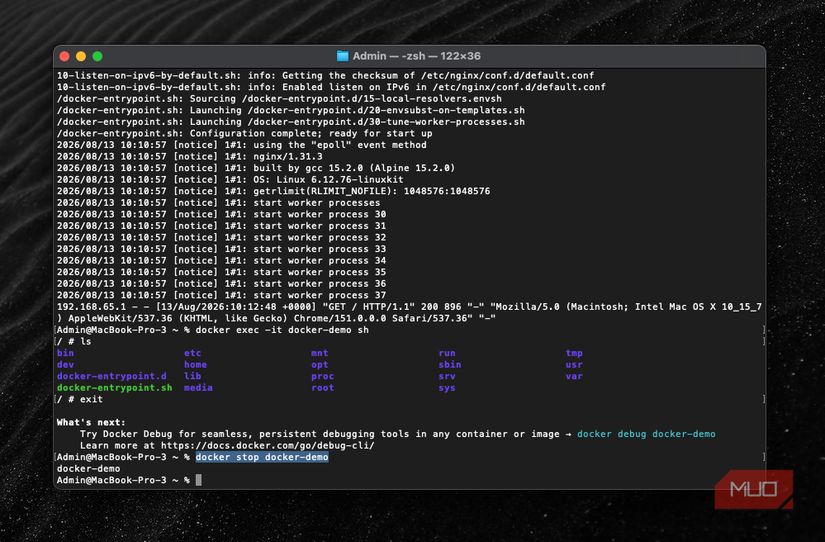Click the 'using the "epoll" event method' line
This screenshot has height=542, width=825.
click(242, 145)
